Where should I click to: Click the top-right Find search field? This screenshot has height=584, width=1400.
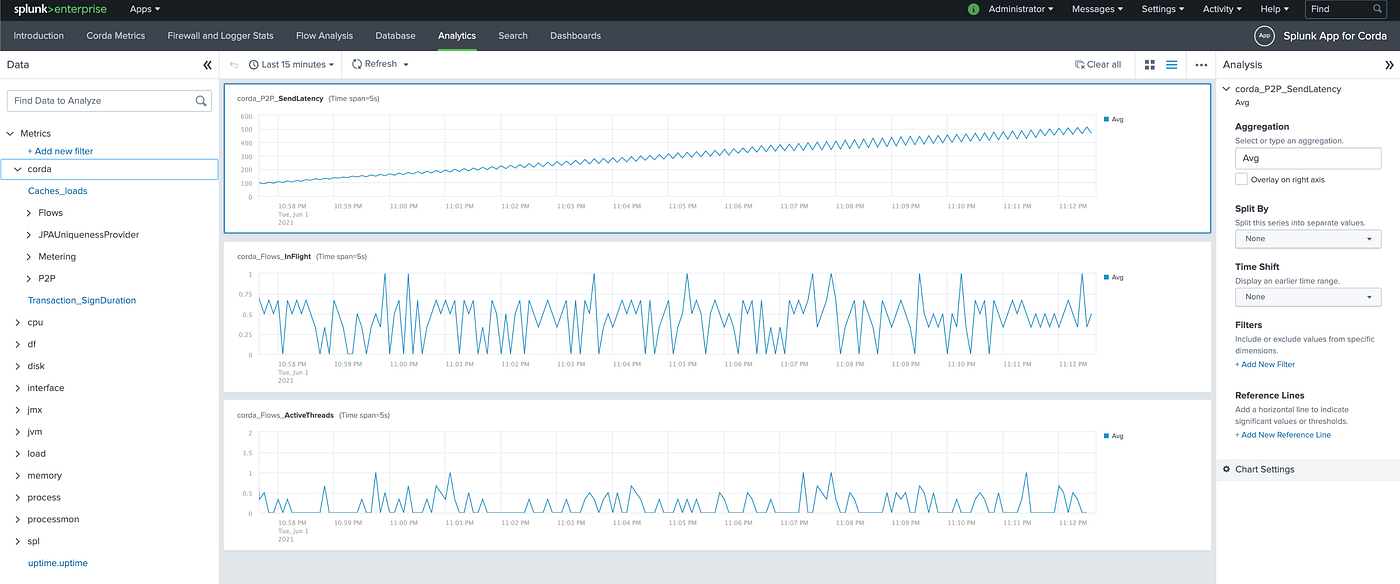click(1346, 9)
